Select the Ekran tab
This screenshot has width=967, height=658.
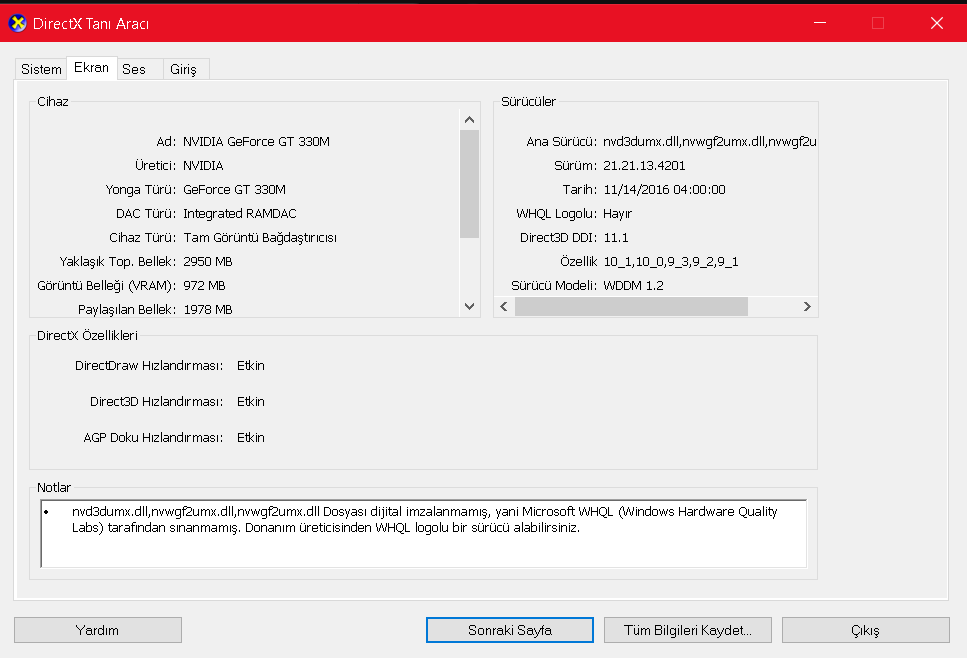91,67
